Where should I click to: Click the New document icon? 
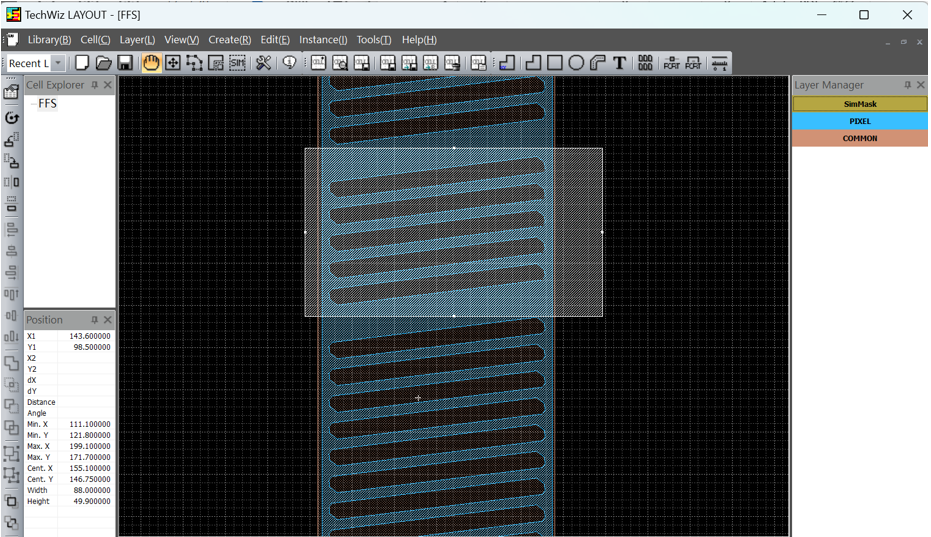(82, 63)
